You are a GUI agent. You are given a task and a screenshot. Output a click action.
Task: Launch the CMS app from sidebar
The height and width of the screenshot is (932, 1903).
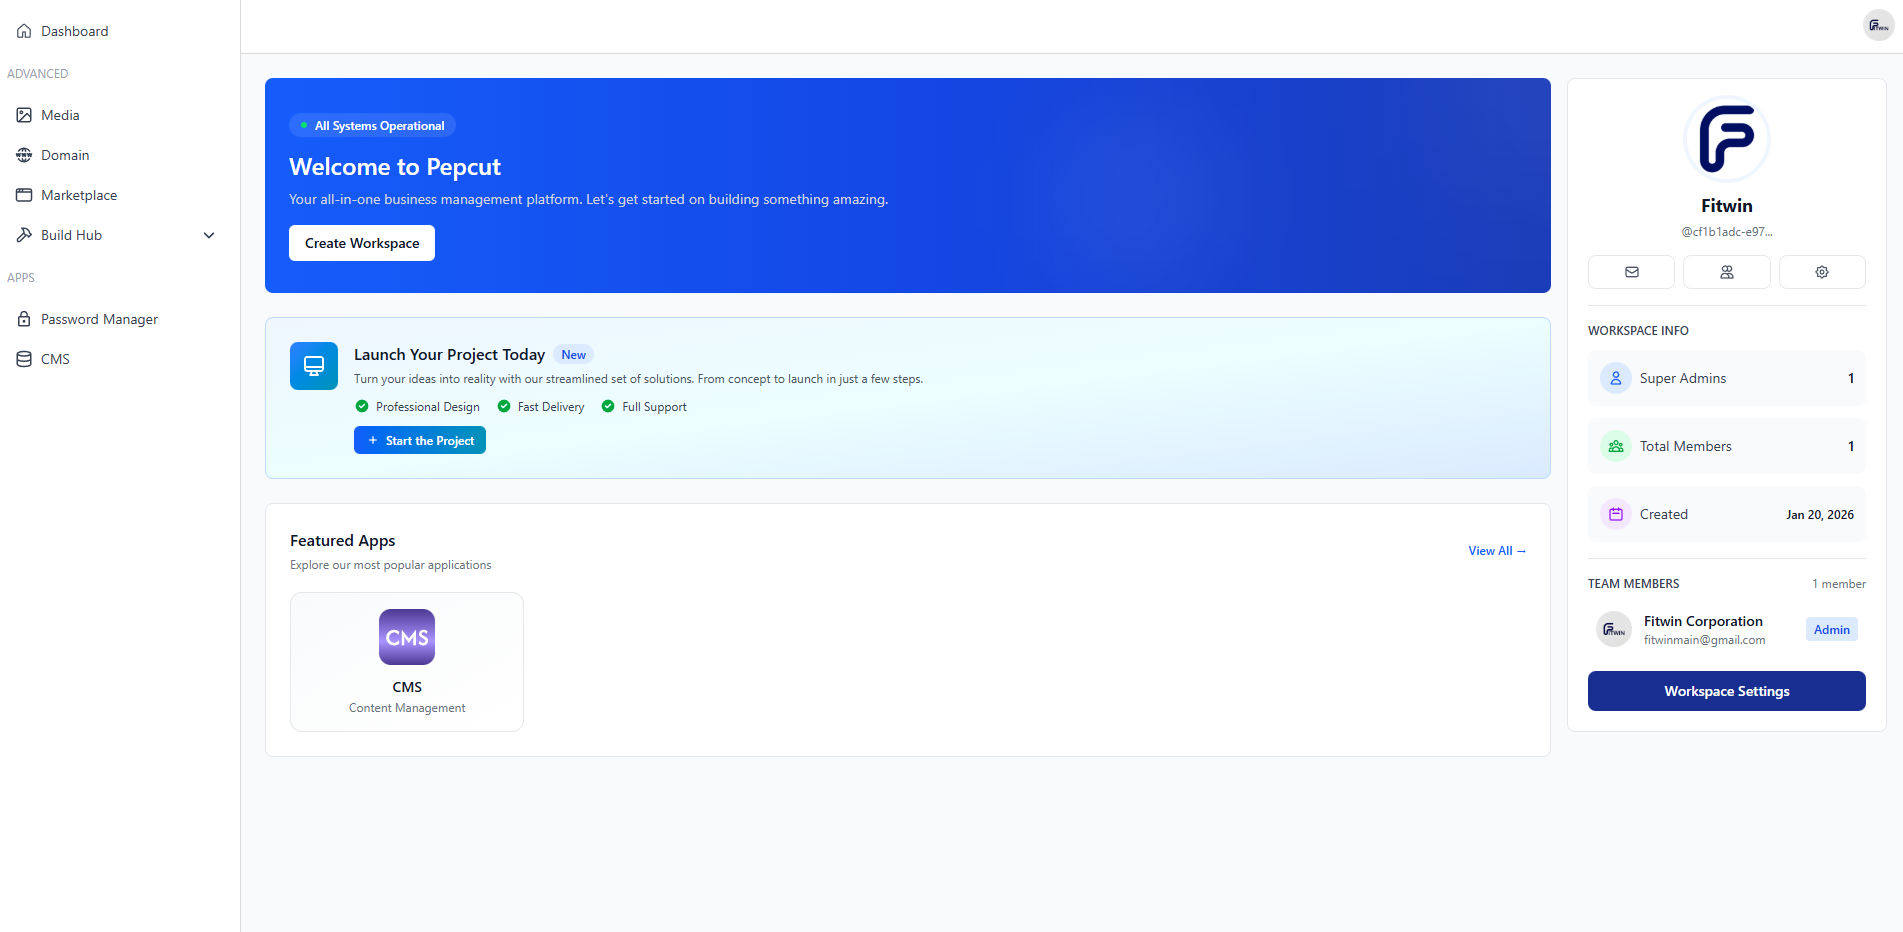tap(55, 358)
